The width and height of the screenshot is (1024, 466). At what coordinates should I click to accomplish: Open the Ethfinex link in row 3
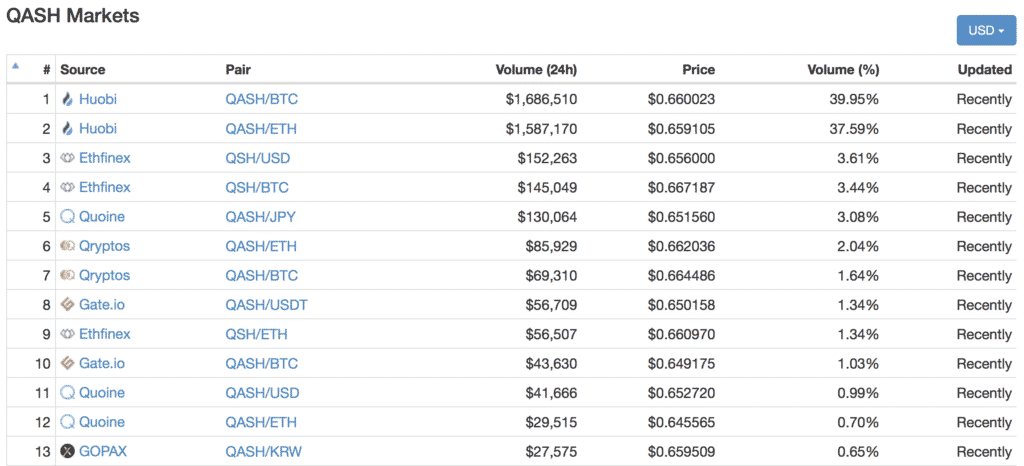(x=104, y=159)
